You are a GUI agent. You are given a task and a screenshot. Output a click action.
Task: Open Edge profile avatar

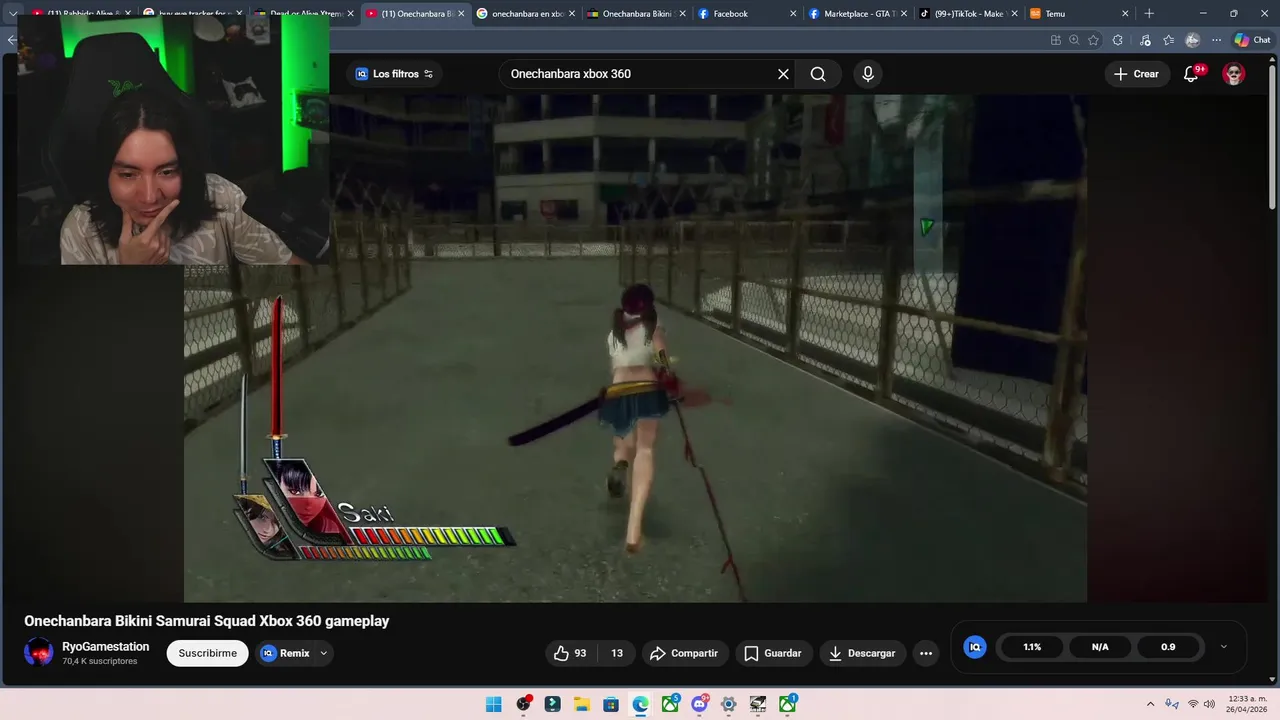[x=1192, y=40]
